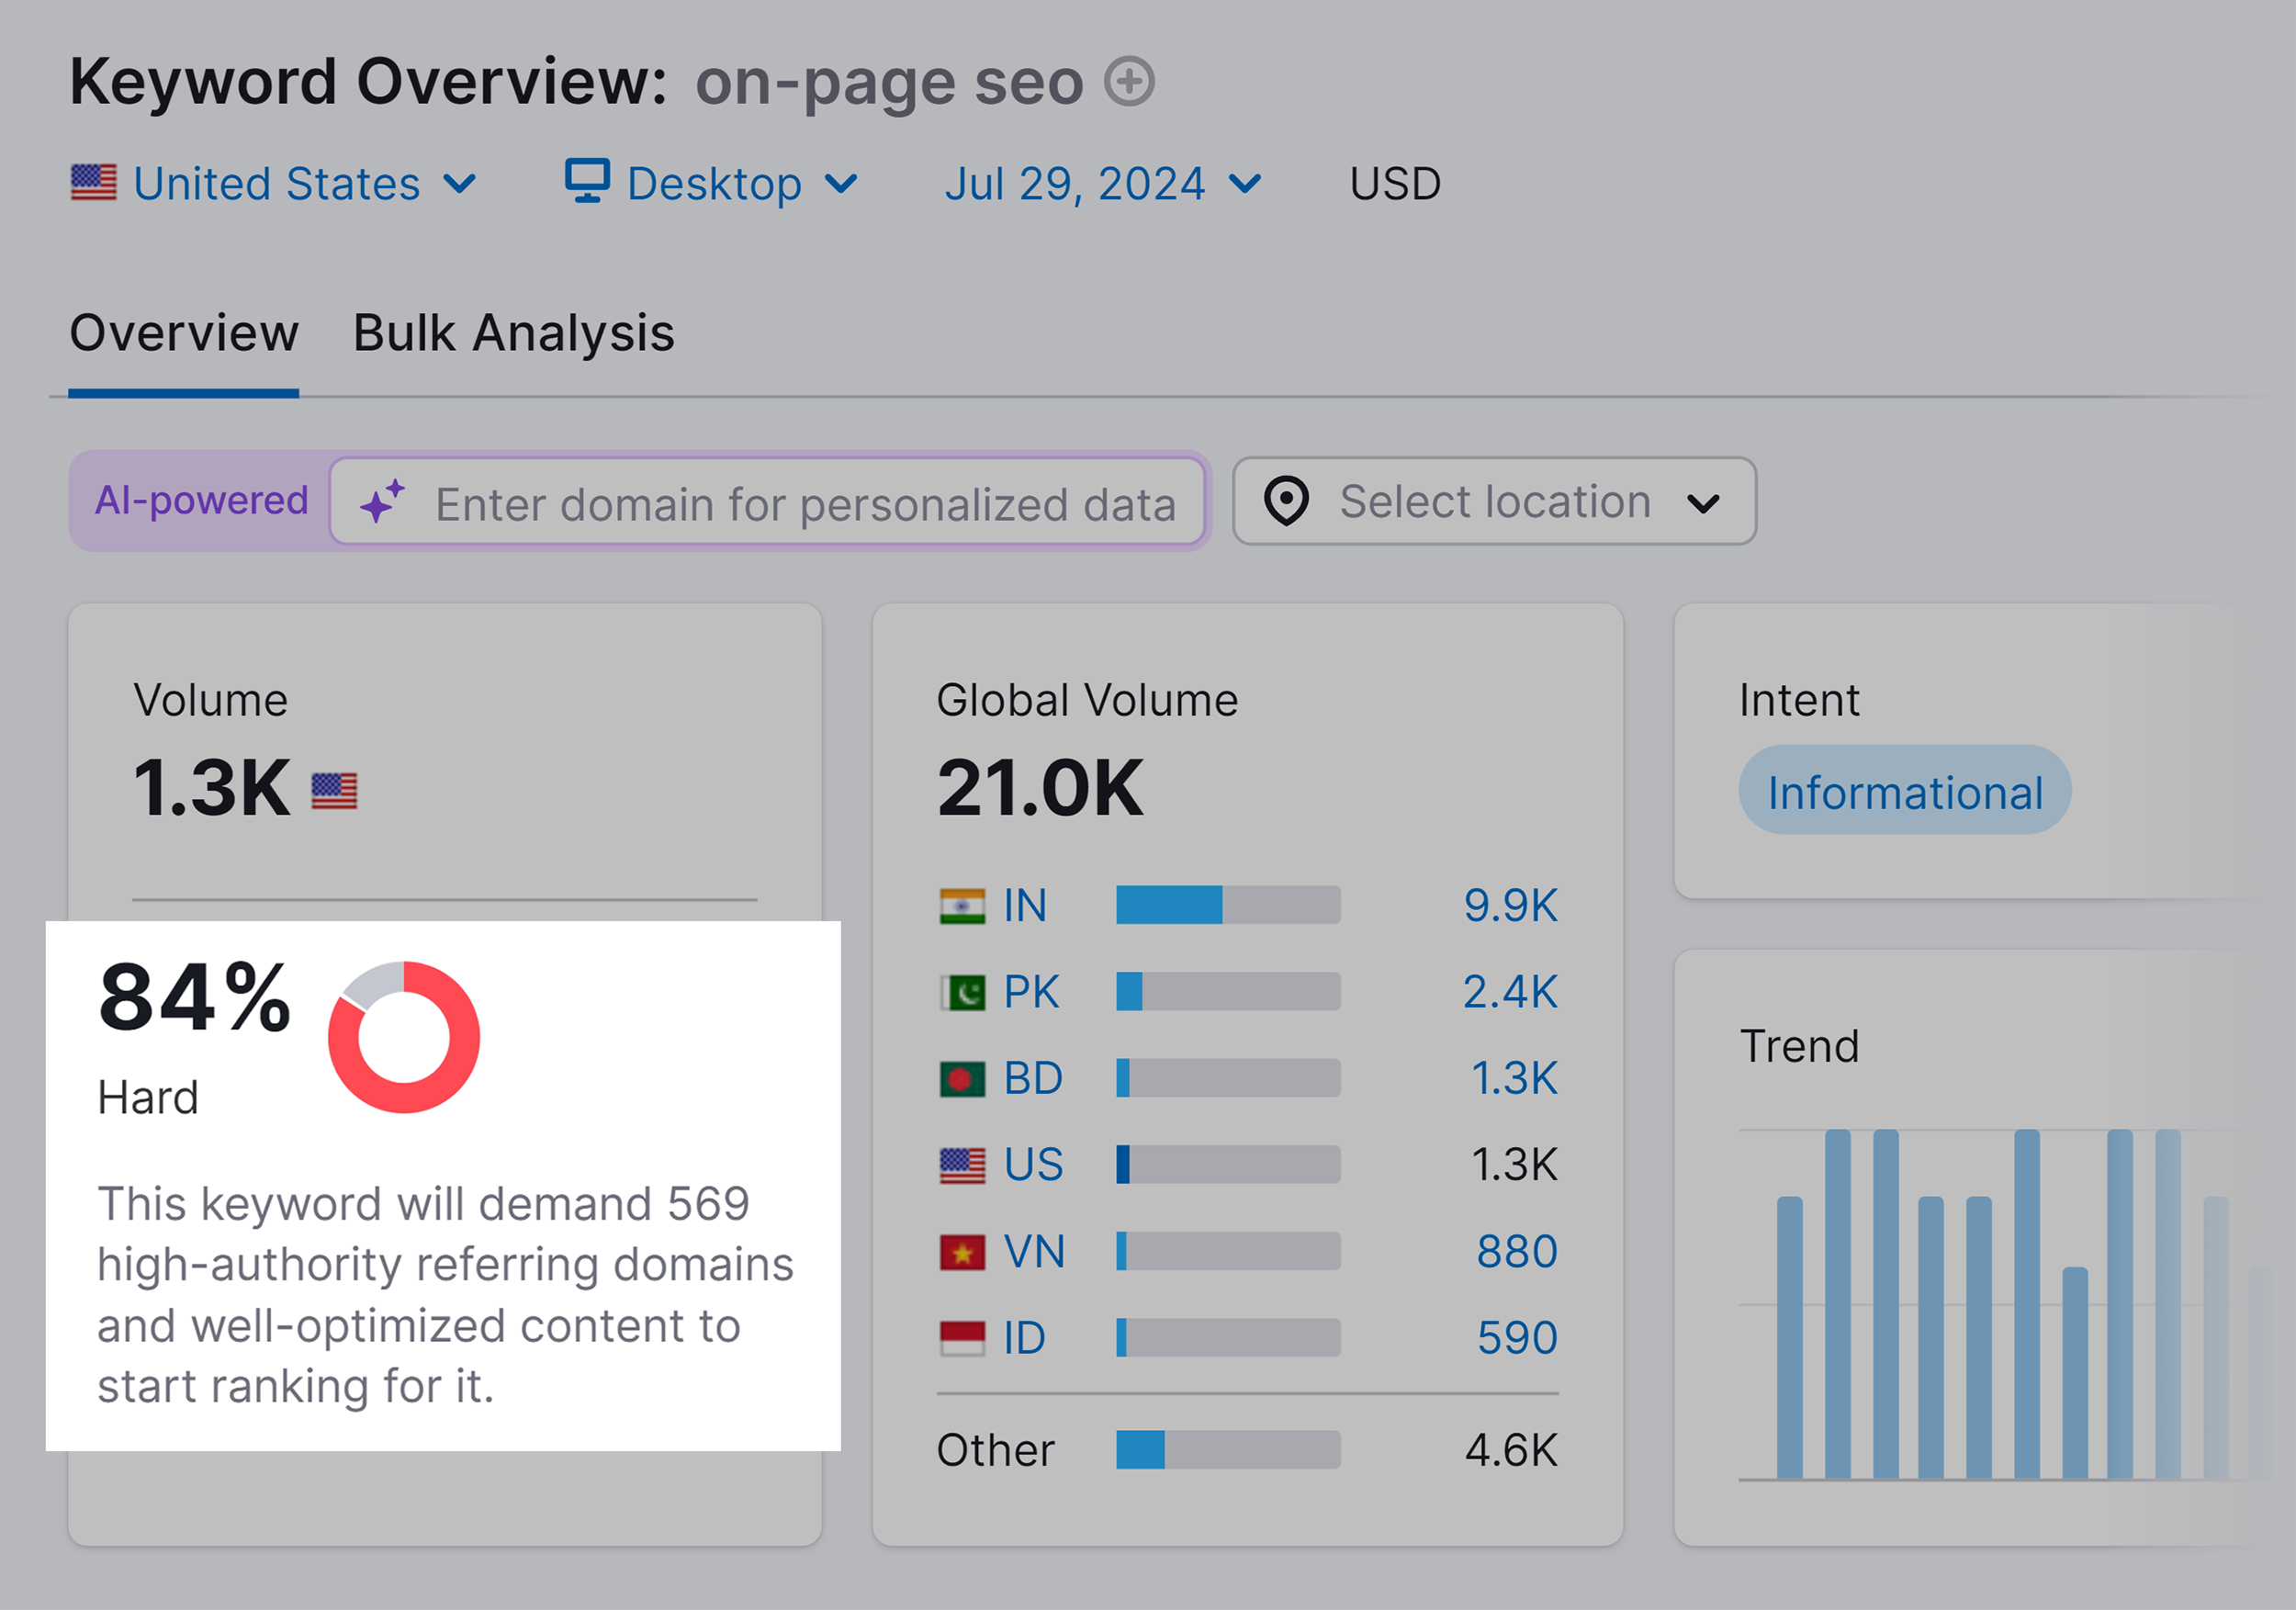
Task: Click the US flag beside the 1.3K volume
Action: [x=336, y=789]
